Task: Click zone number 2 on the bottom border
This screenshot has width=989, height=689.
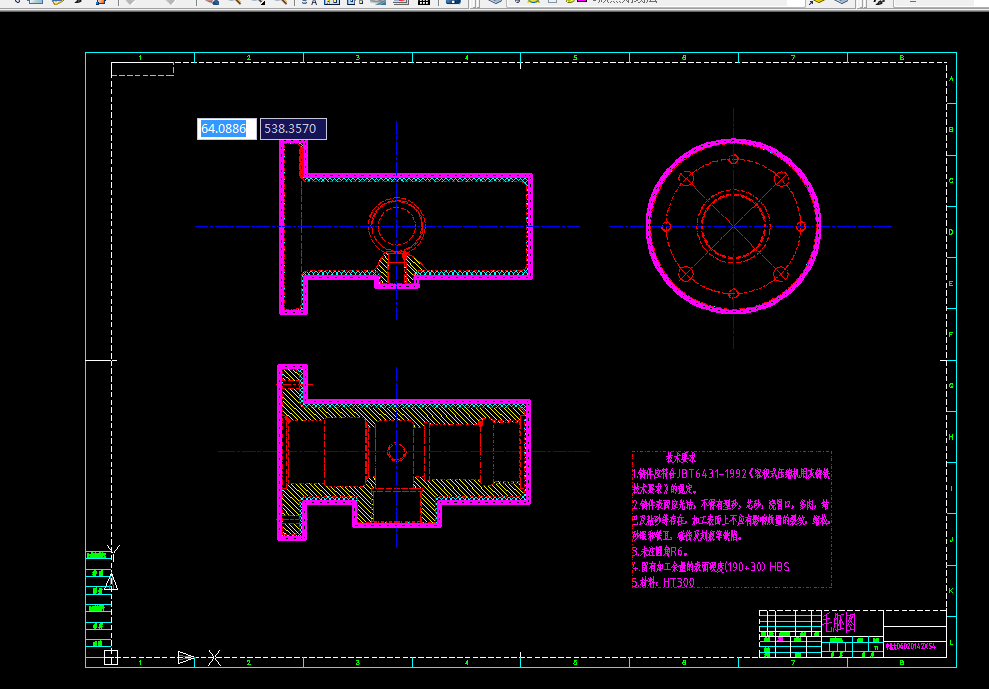Action: click(x=249, y=662)
